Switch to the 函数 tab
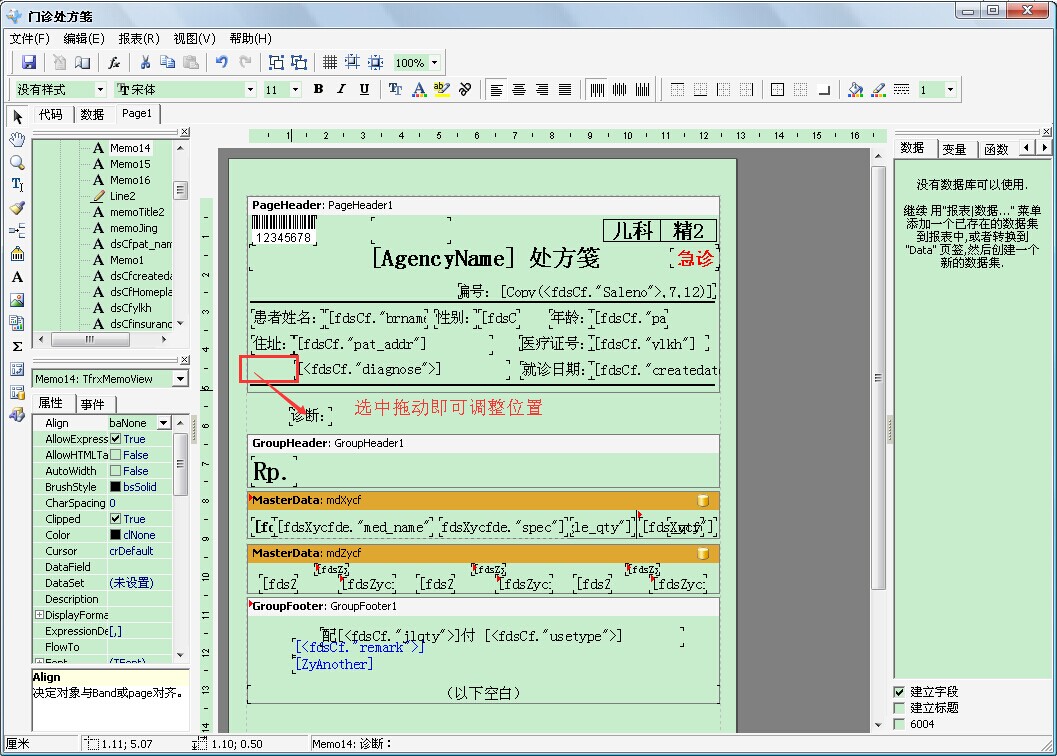Viewport: 1057px width, 756px height. 996,149
